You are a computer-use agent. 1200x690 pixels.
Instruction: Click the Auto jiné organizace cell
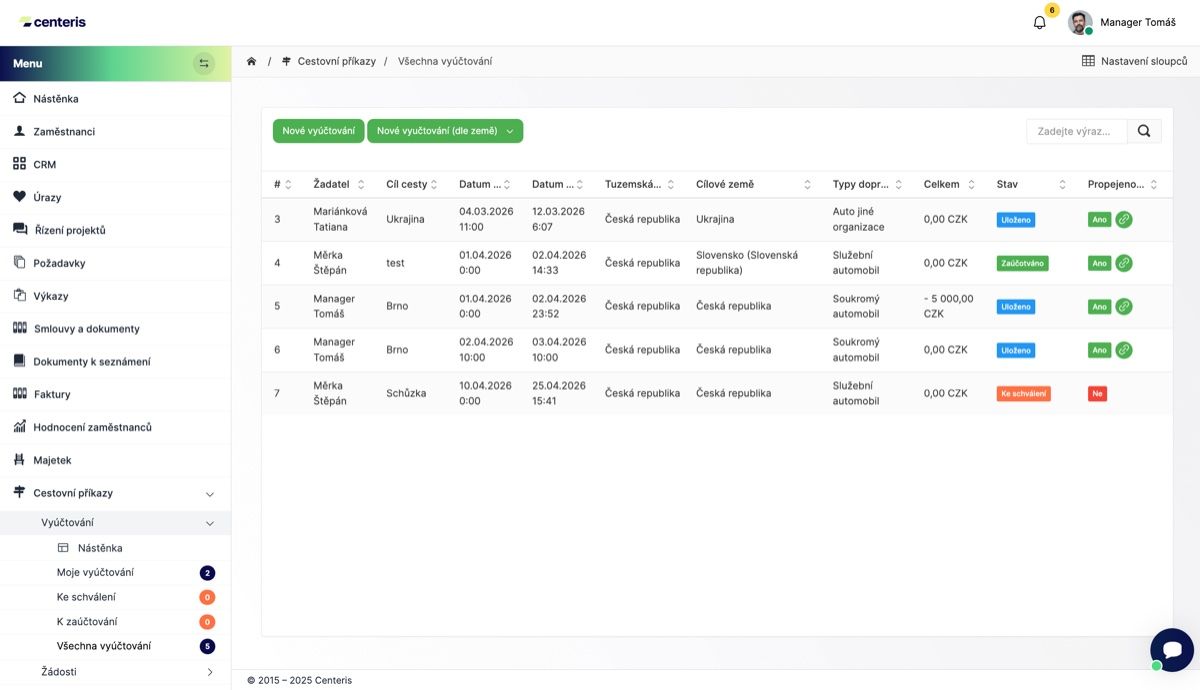click(859, 219)
